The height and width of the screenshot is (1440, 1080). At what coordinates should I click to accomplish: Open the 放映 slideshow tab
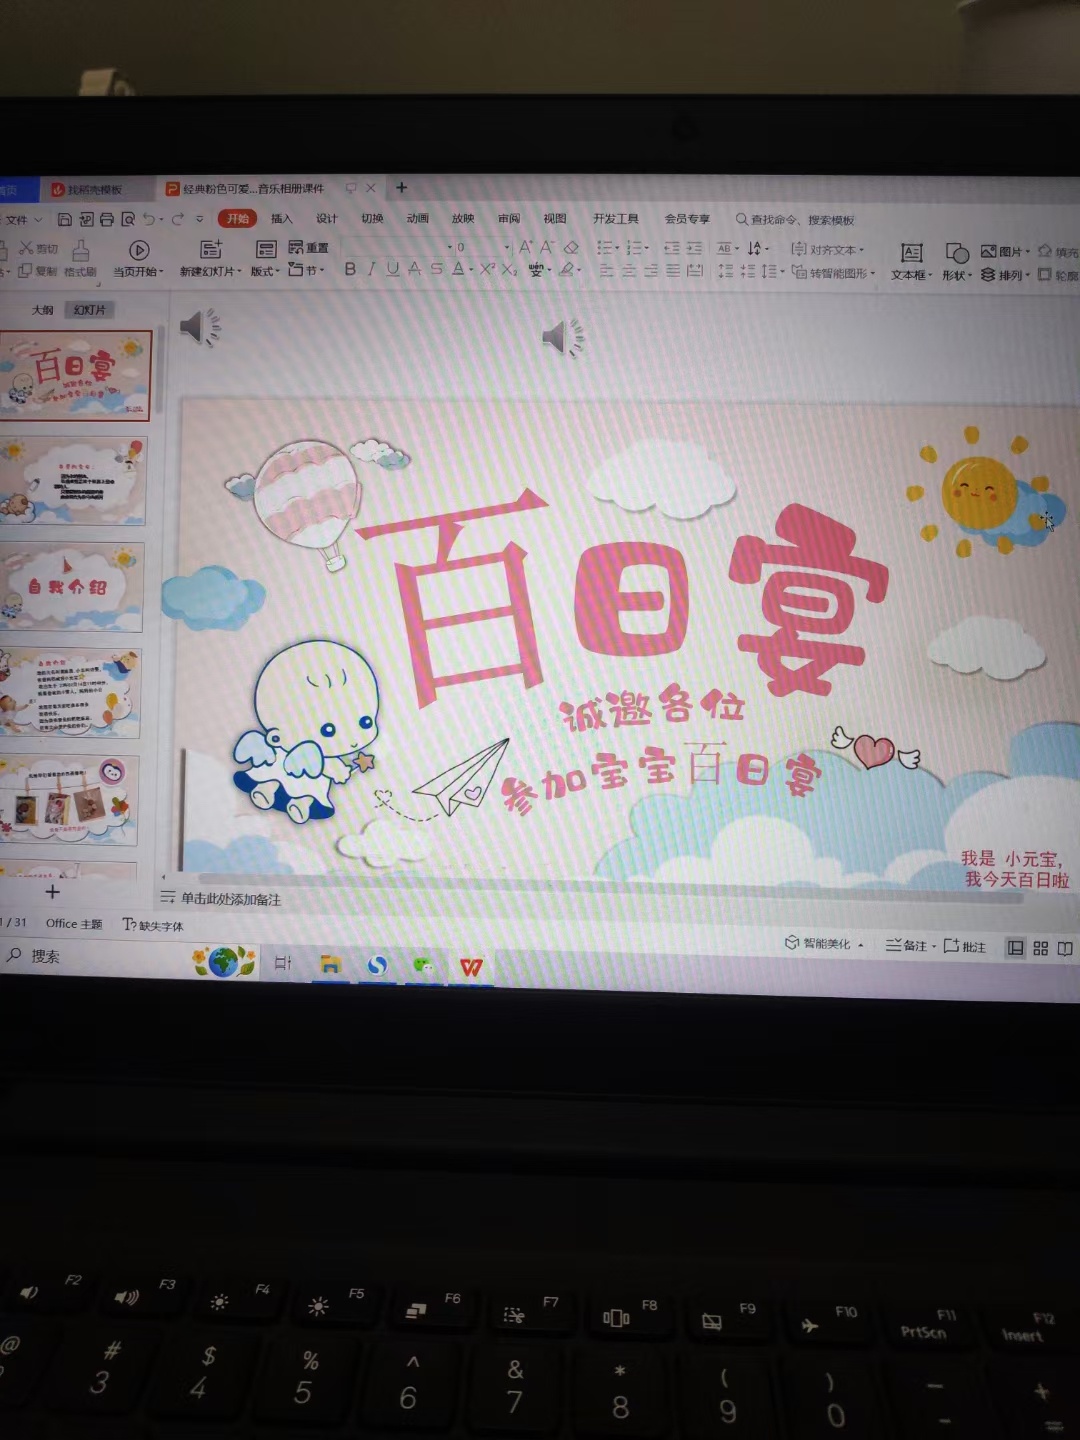tap(462, 219)
